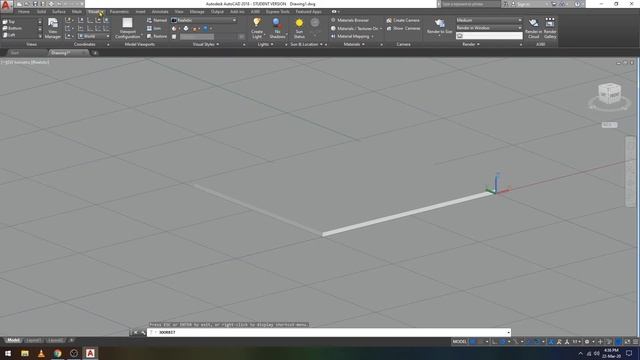Viewport: 640px width, 360px height.
Task: Toggle MODEL space button
Action: point(460,342)
